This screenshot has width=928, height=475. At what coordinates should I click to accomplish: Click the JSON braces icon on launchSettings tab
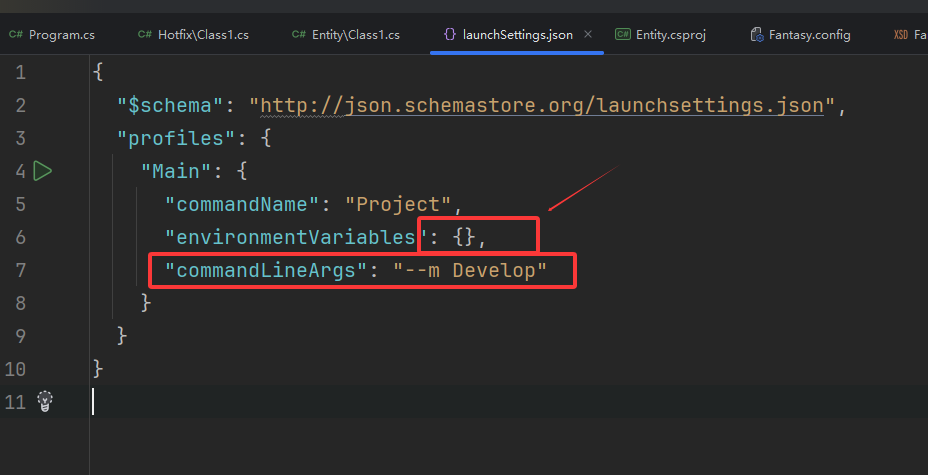(x=449, y=35)
